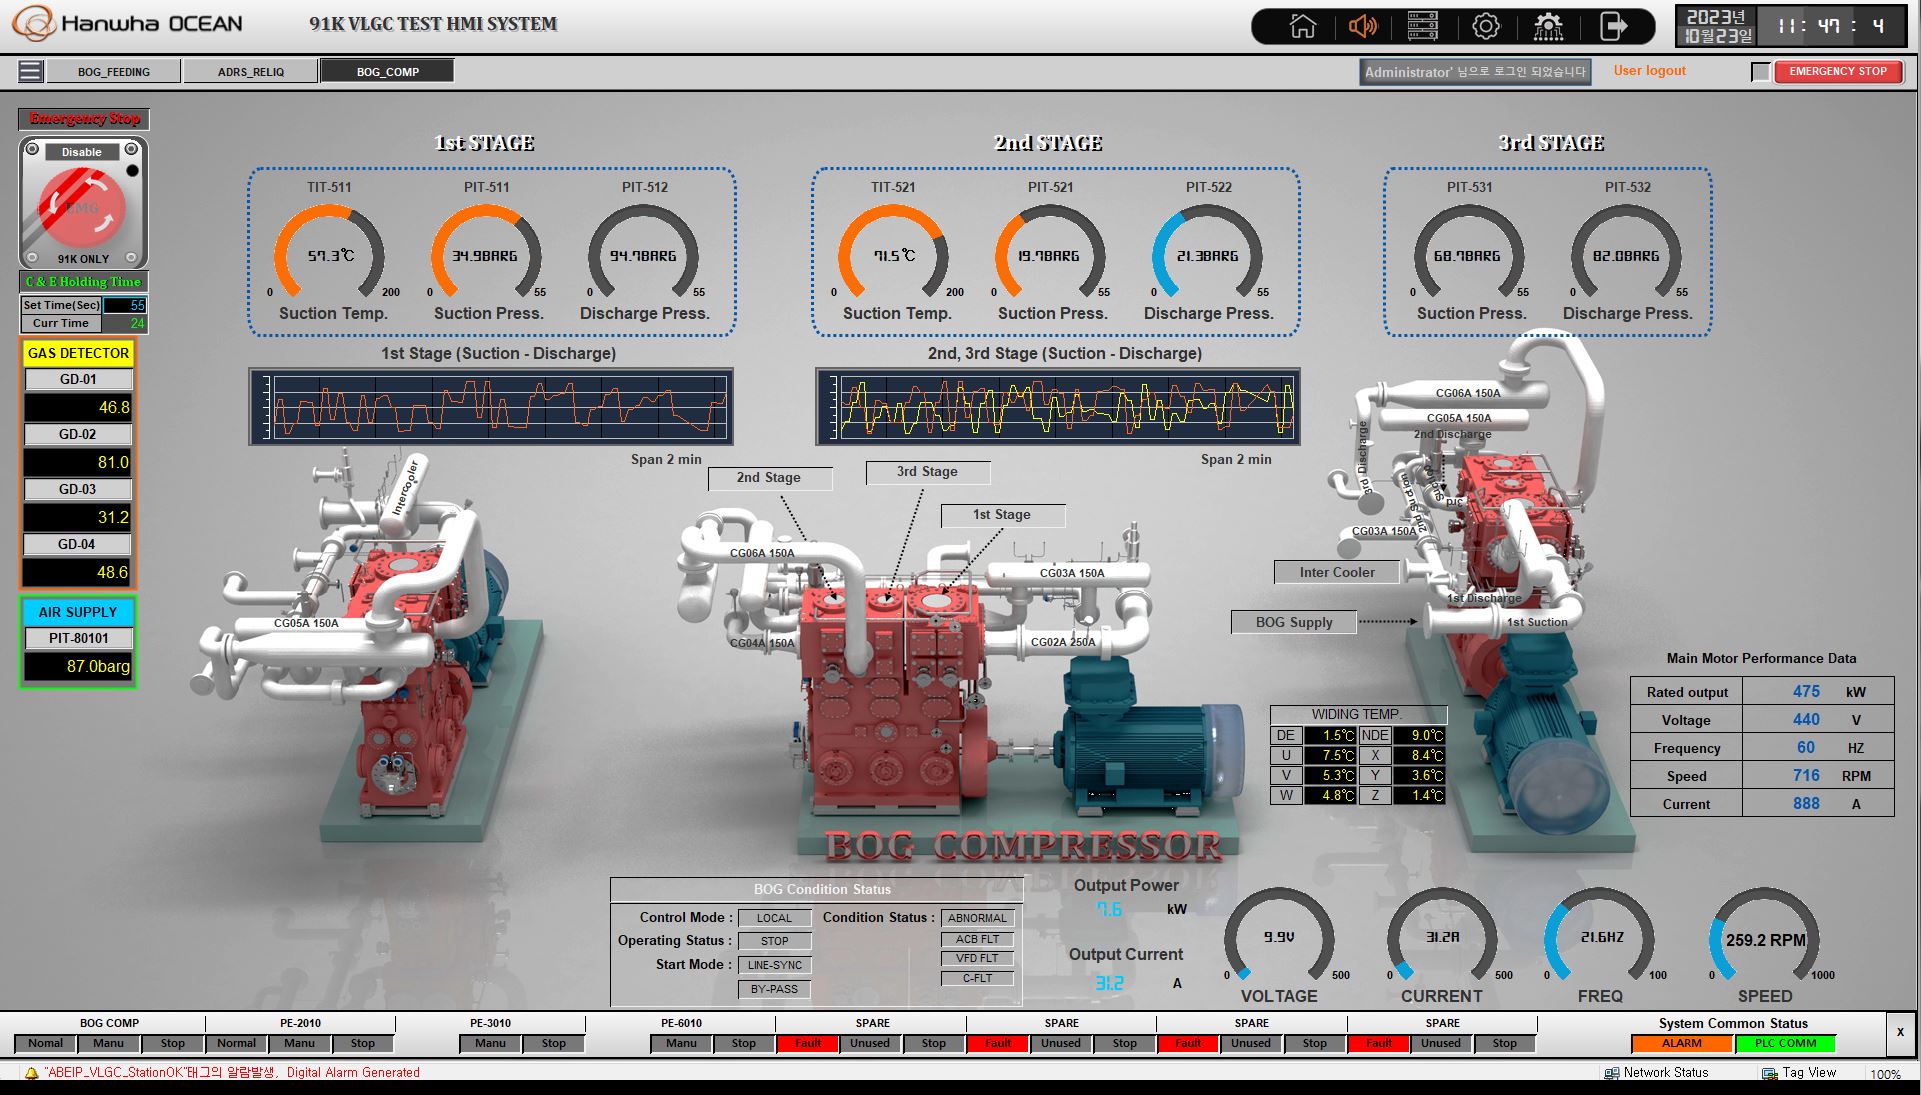Click Manu under PE-2010
This screenshot has width=1921, height=1095.
point(300,1043)
